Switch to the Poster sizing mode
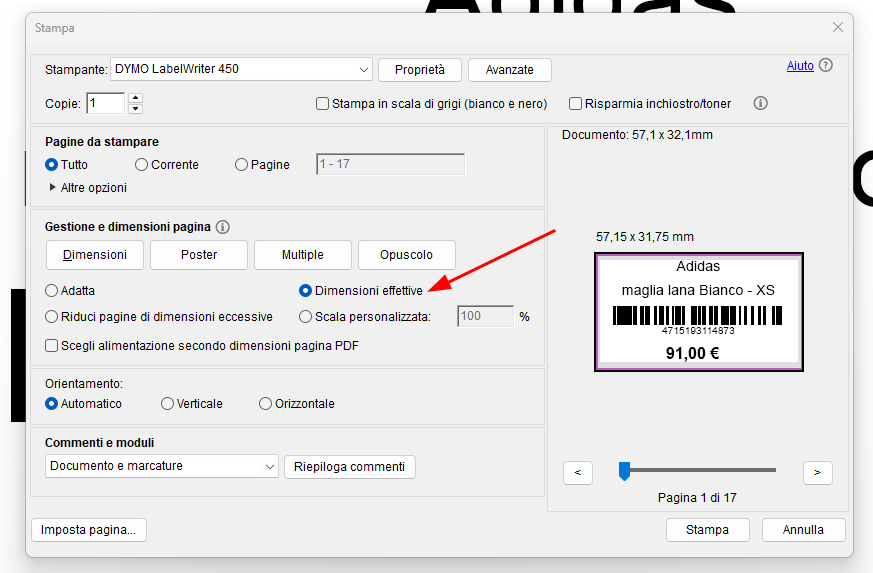This screenshot has width=873, height=573. pos(199,255)
